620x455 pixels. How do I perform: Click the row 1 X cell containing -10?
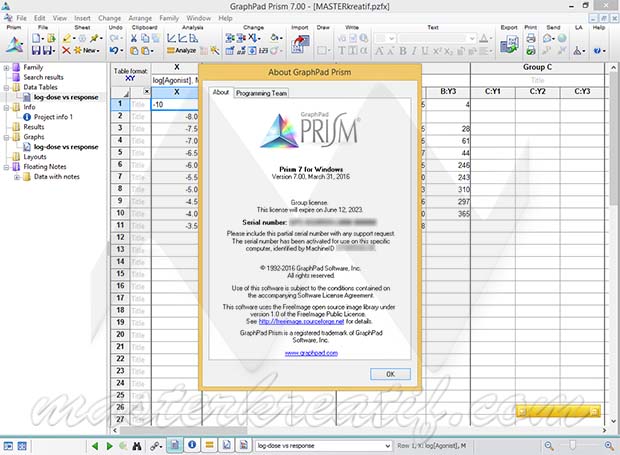tap(175, 104)
